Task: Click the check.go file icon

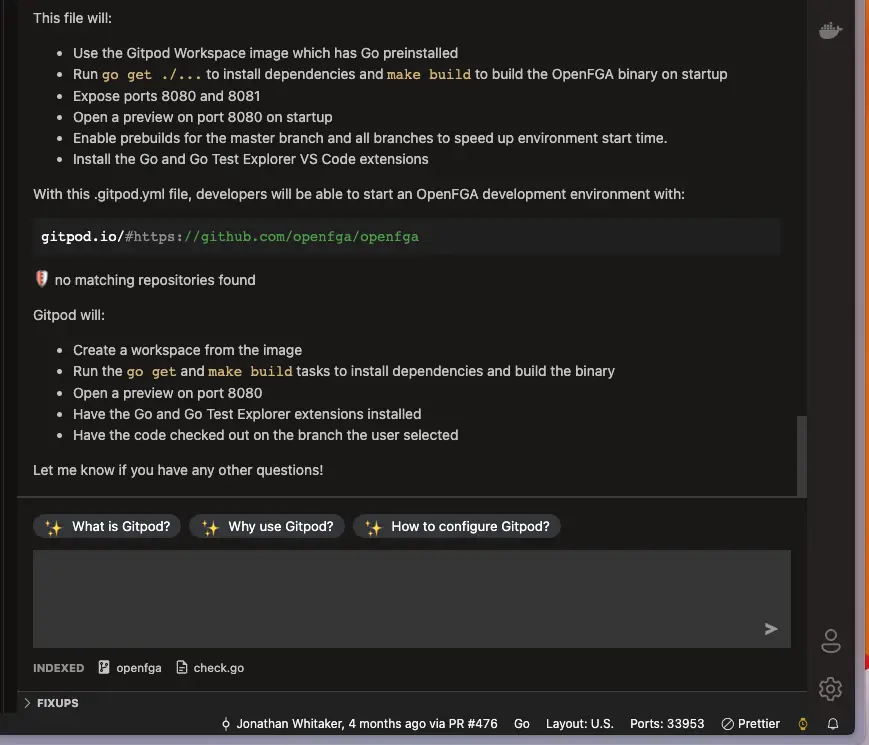Action: coord(181,667)
